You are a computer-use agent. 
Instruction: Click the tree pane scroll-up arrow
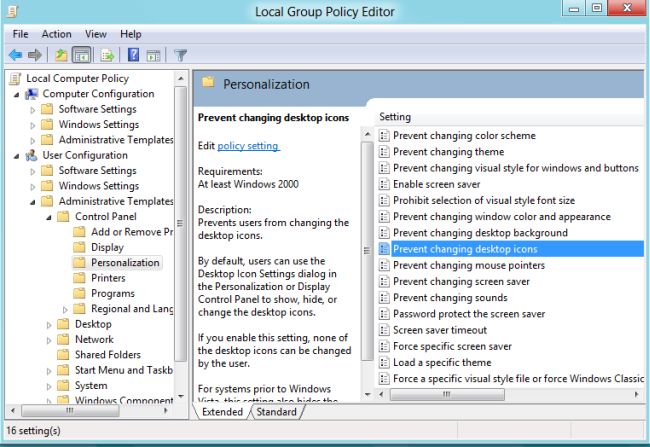pyautogui.click(x=180, y=78)
